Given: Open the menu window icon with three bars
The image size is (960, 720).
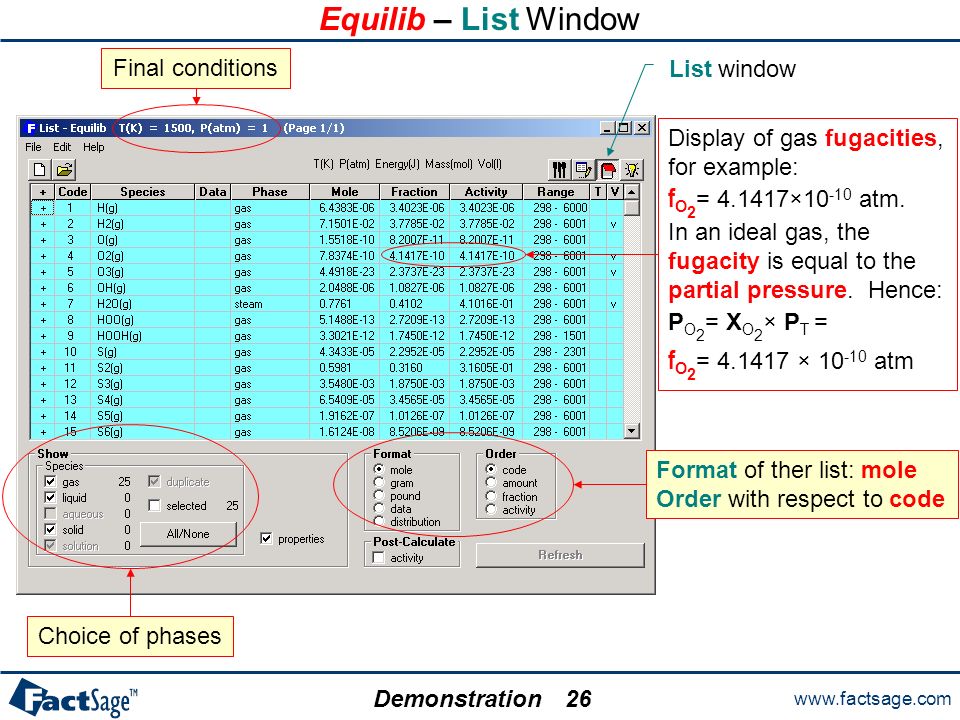Looking at the screenshot, I should pos(559,170).
